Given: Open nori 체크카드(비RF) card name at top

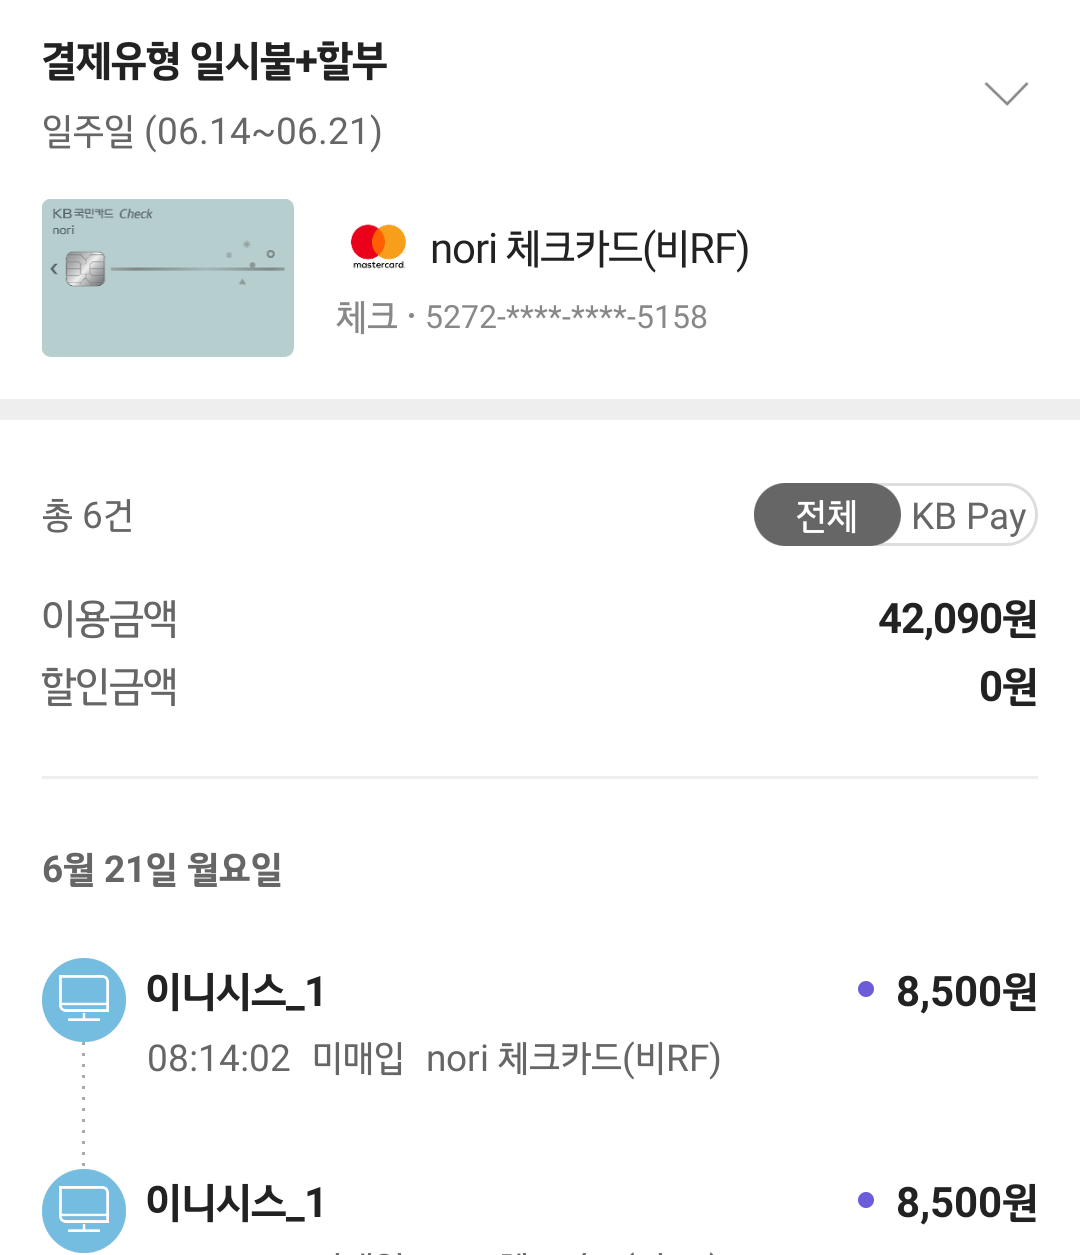Looking at the screenshot, I should 589,249.
